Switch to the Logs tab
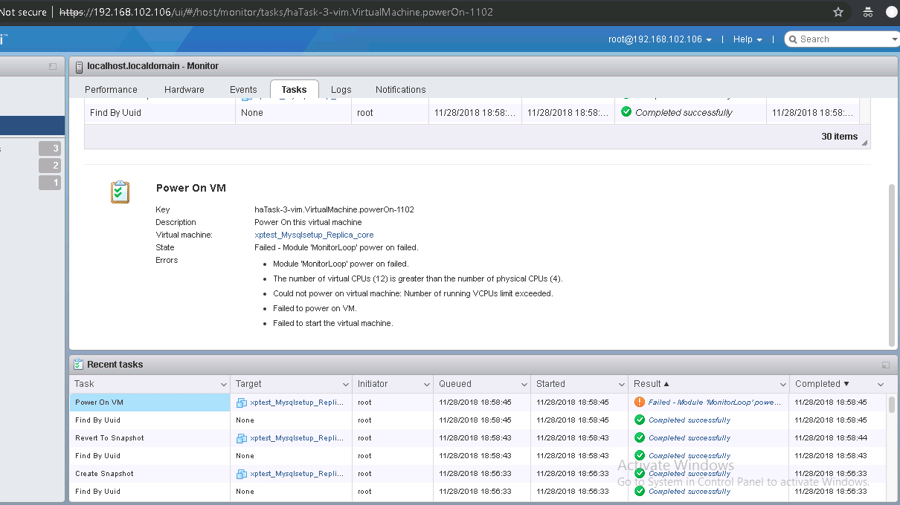Screen dimensions: 900x505 [341, 89]
